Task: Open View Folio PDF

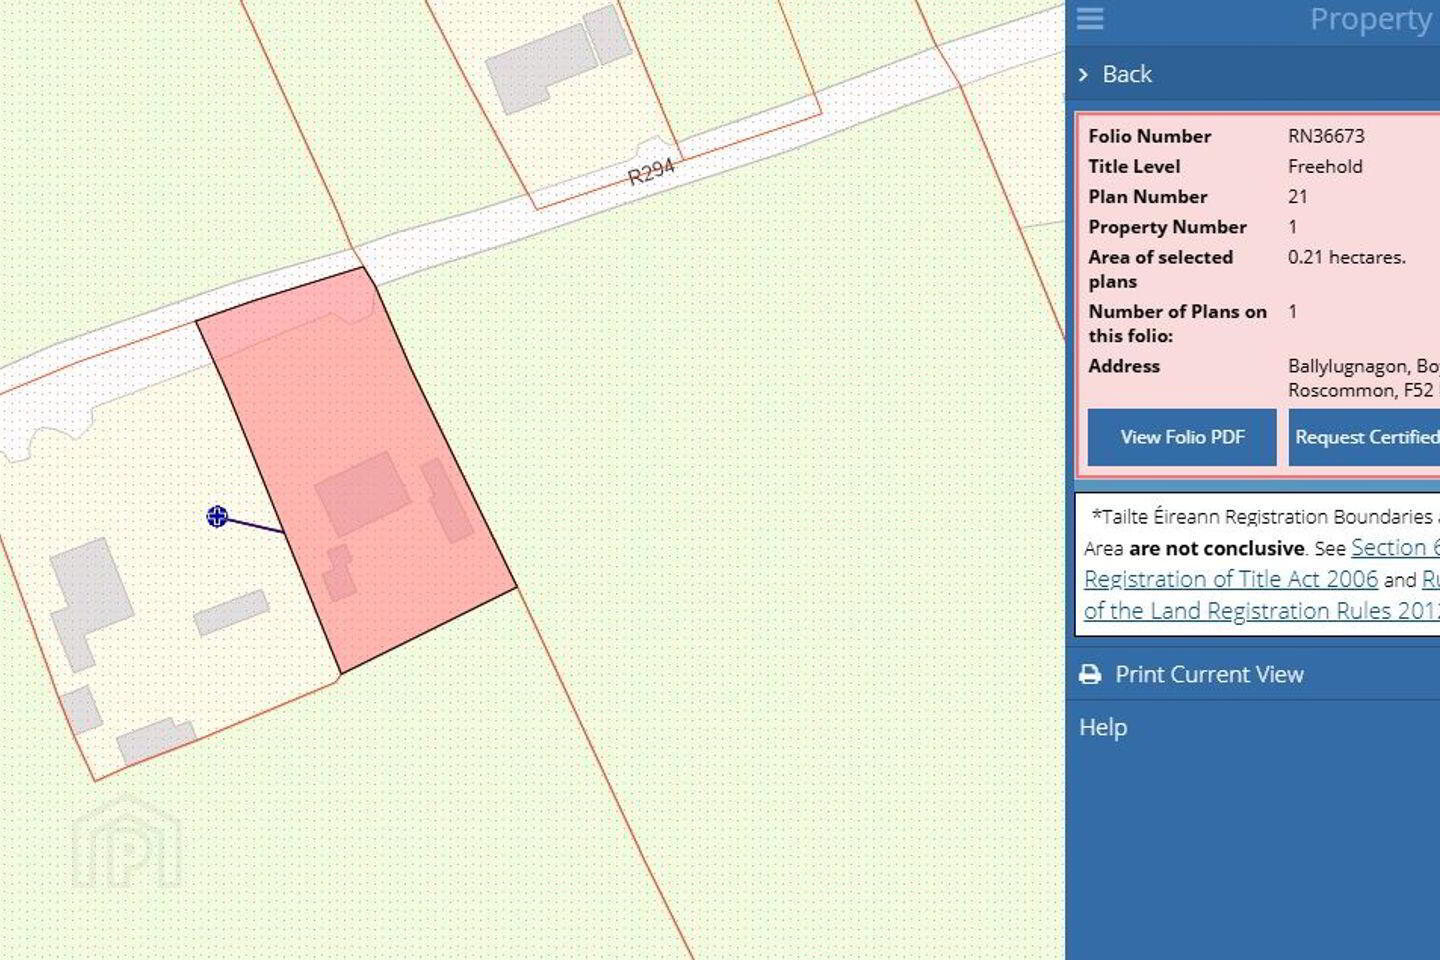Action: (1182, 437)
